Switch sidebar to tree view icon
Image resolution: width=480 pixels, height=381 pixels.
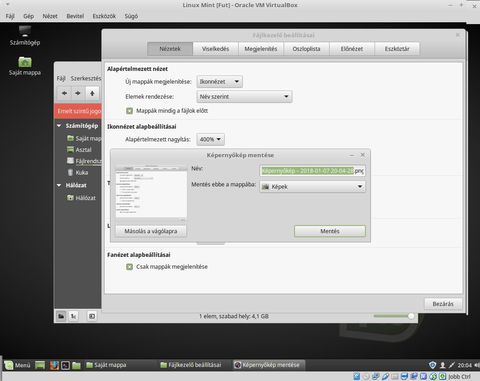coord(74,316)
